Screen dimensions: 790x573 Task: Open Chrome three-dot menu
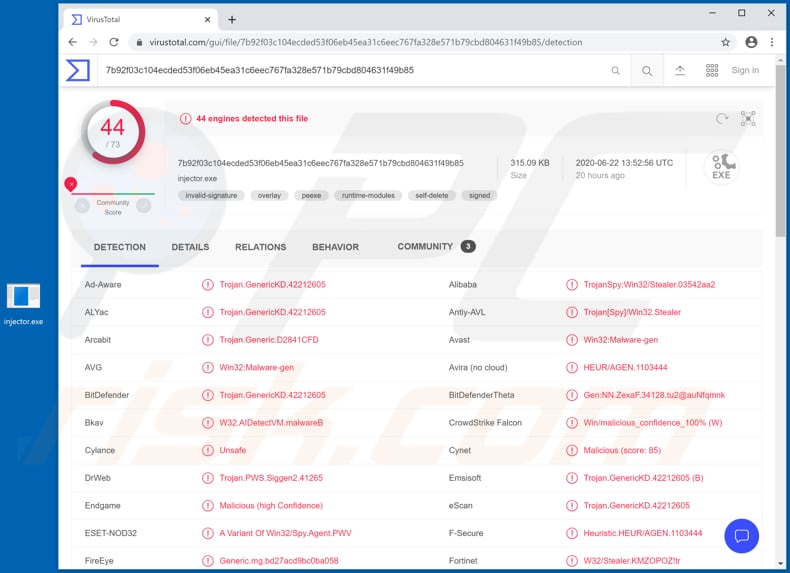(772, 42)
